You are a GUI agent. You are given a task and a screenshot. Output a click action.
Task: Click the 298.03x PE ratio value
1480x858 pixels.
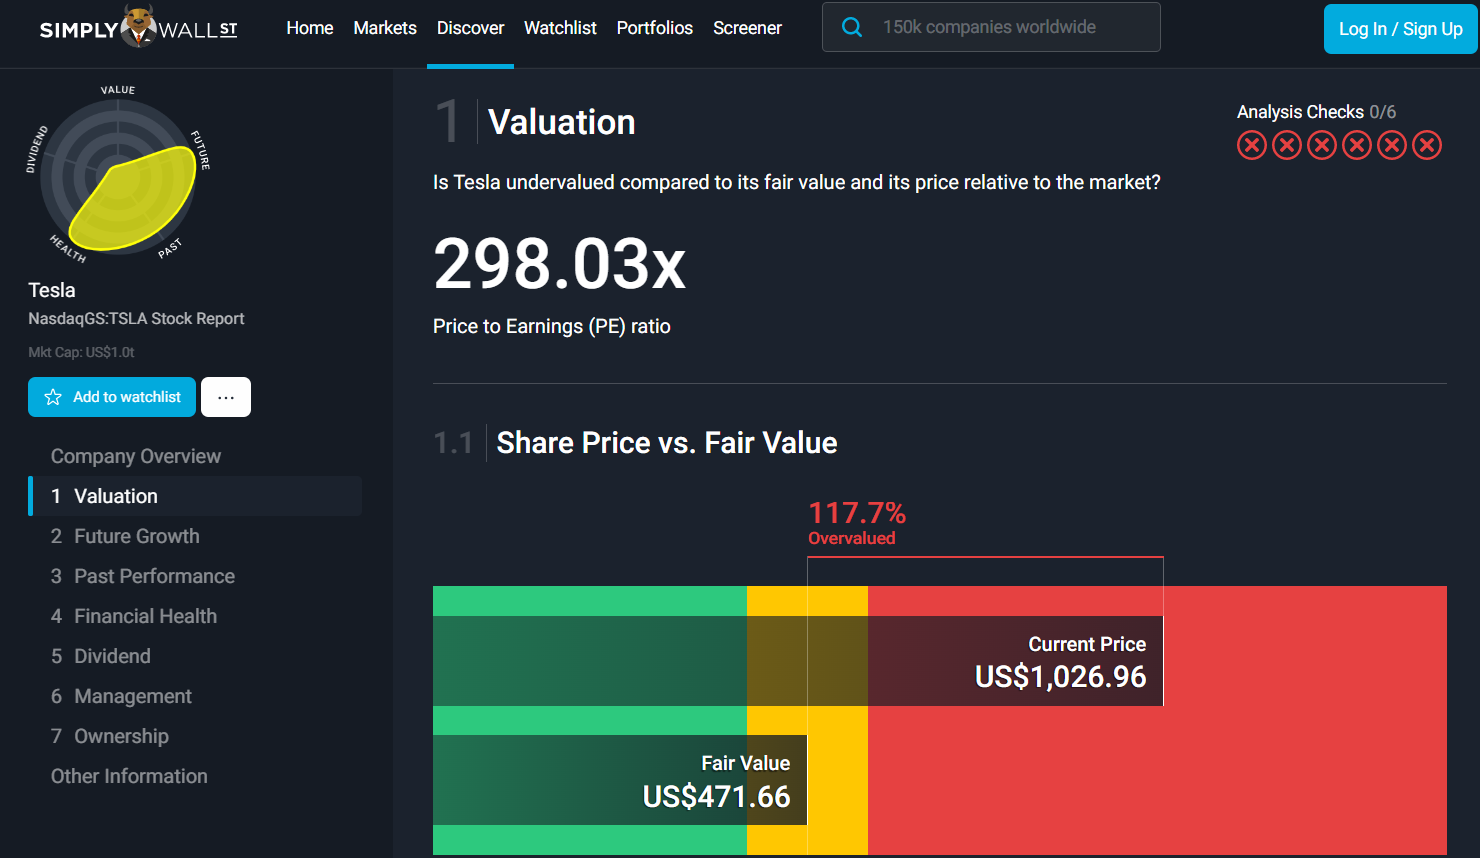point(560,265)
